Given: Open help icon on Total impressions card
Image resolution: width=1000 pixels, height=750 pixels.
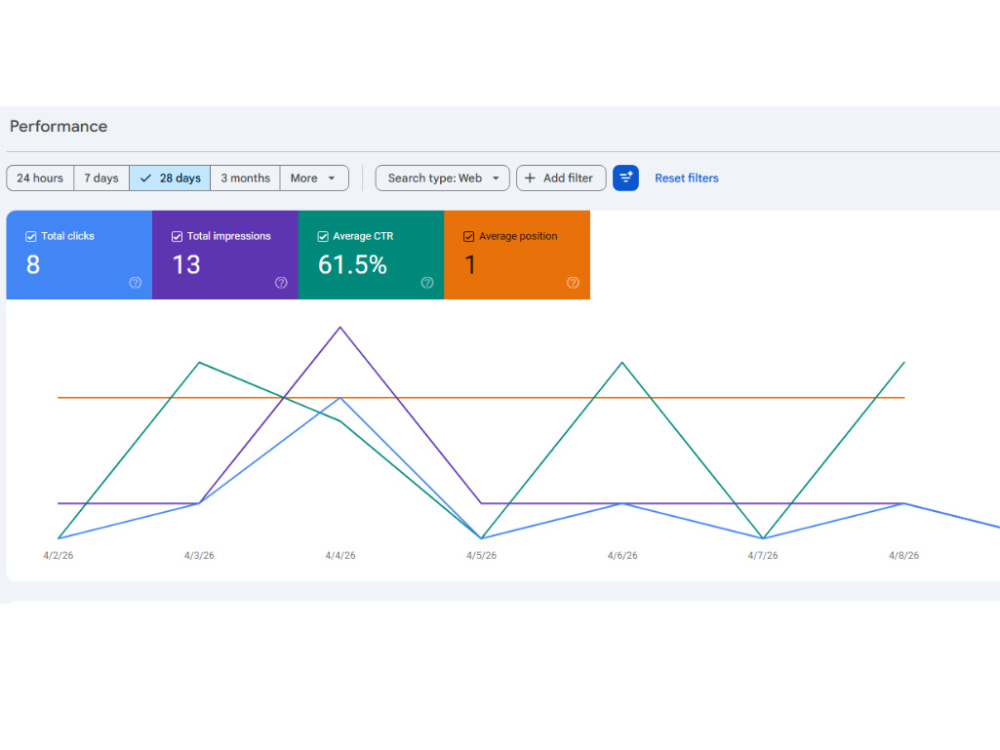Looking at the screenshot, I should click(281, 283).
